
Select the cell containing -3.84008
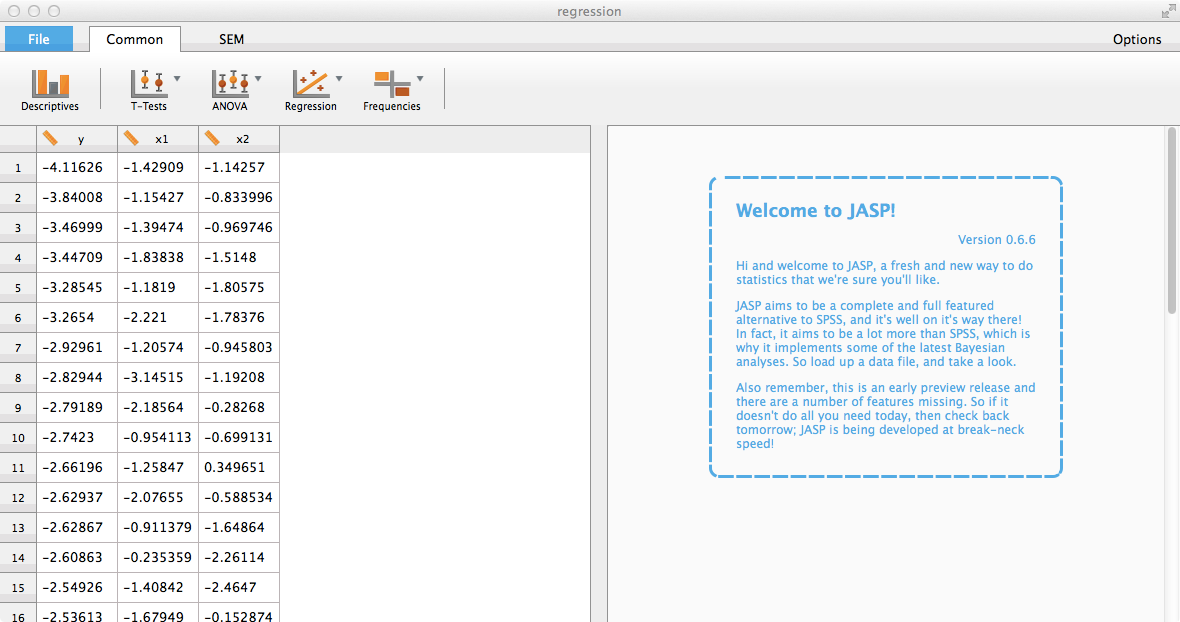point(77,198)
